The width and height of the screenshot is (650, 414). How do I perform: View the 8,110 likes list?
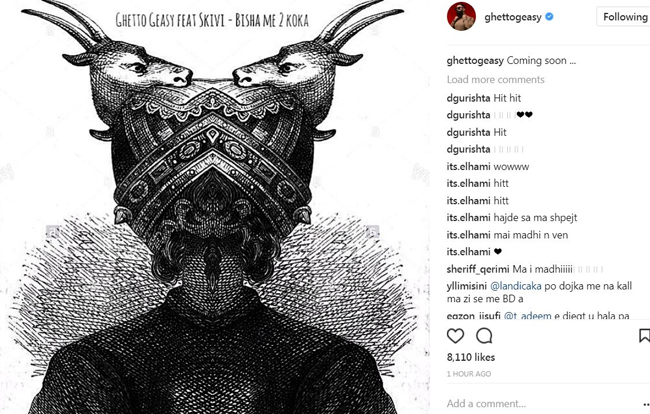pyautogui.click(x=471, y=357)
